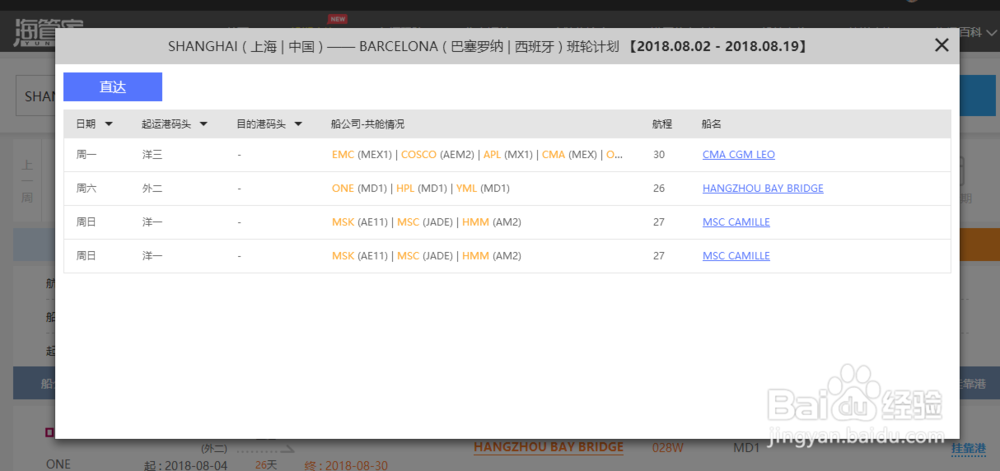Click YML carrier in 周六 row
Image resolution: width=1000 pixels, height=471 pixels.
tap(467, 188)
